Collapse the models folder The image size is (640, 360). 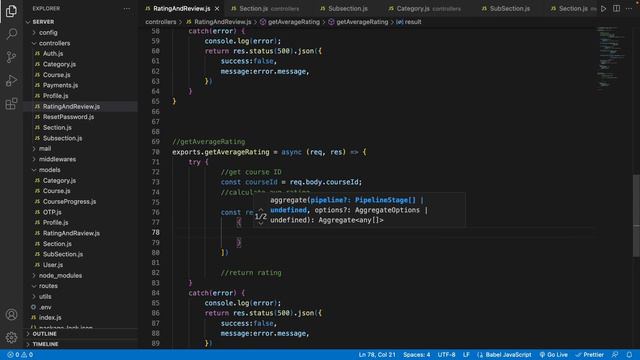[80, 170]
